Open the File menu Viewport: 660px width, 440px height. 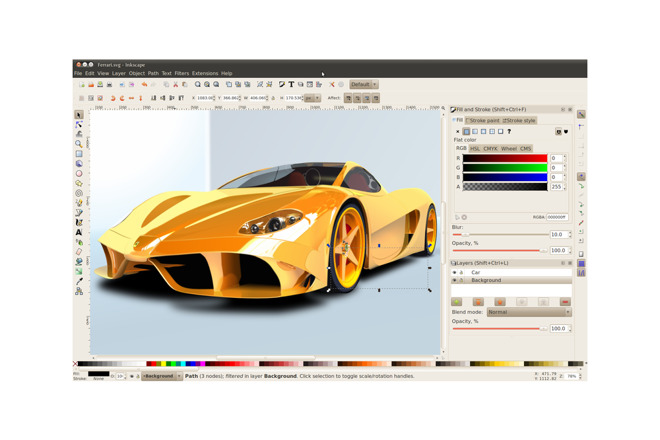[78, 73]
